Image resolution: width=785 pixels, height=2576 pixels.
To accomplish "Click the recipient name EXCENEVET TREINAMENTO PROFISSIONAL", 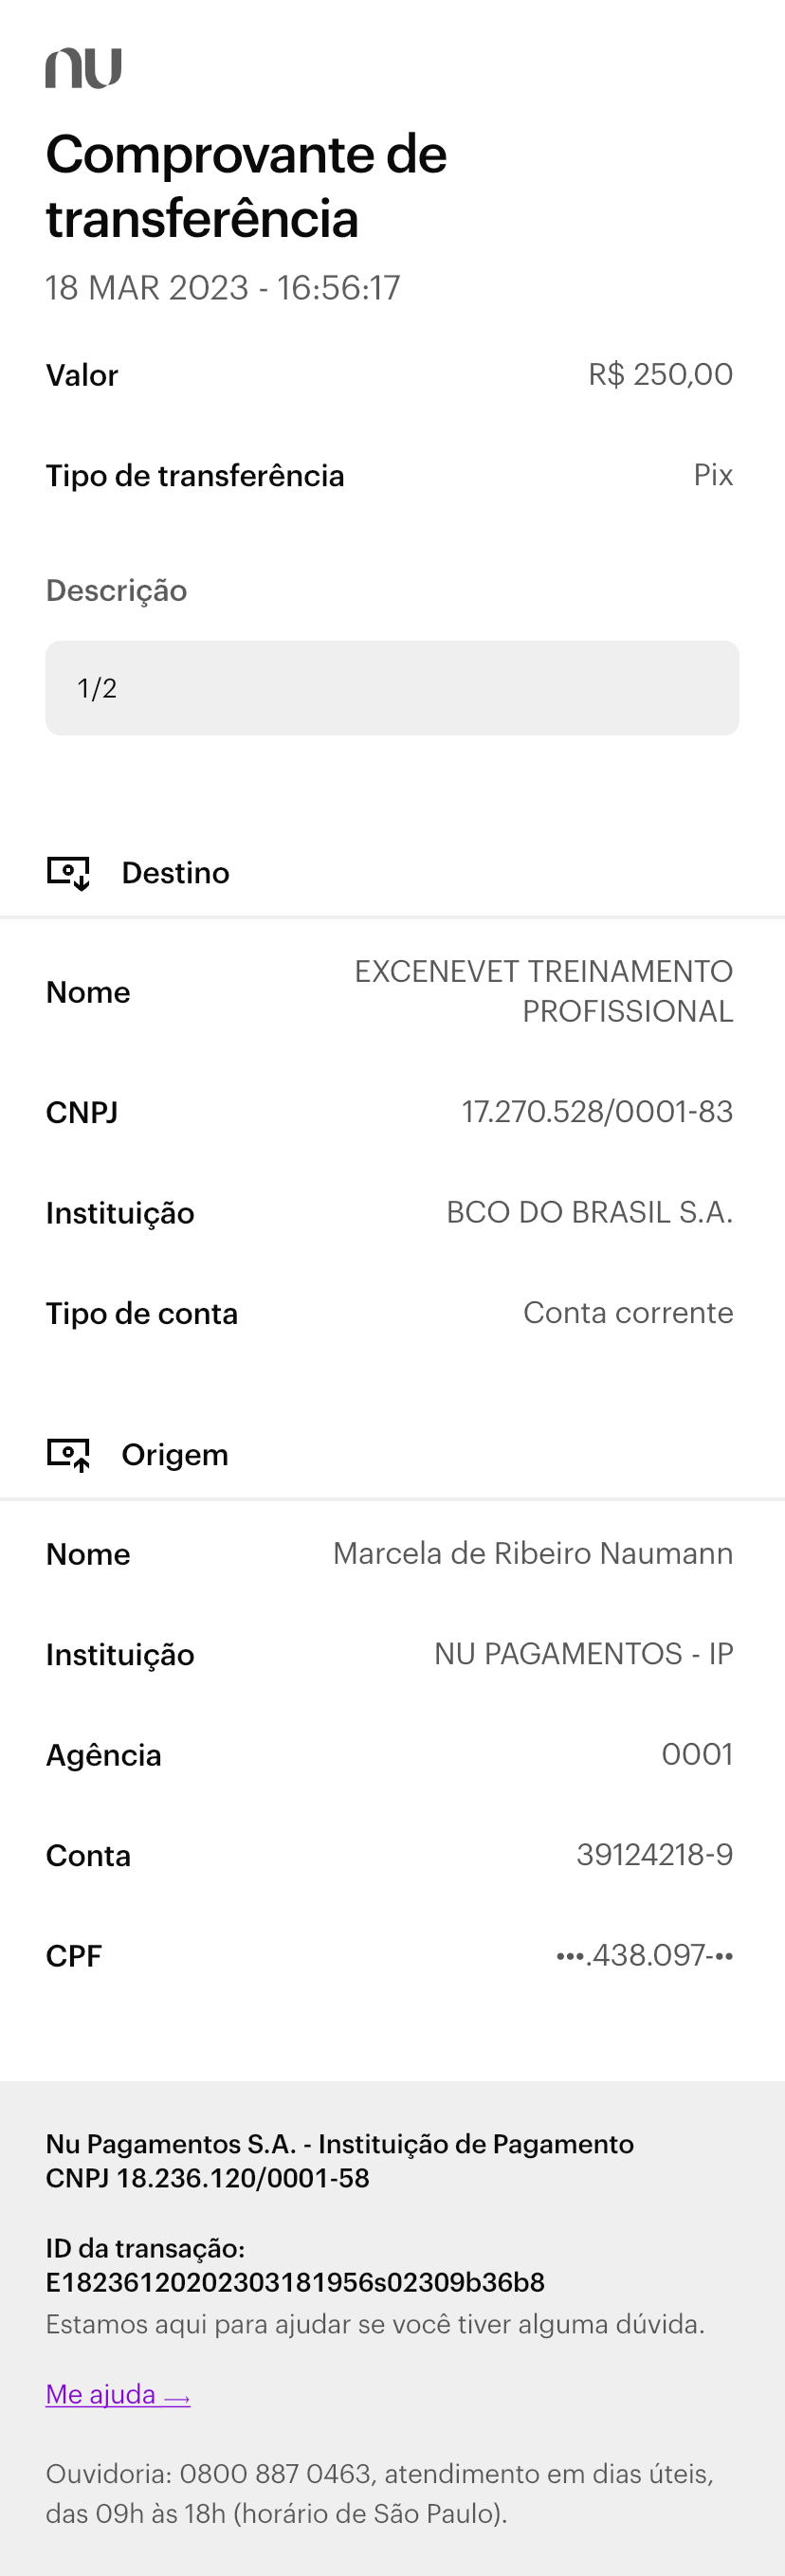I will pyautogui.click(x=543, y=991).
